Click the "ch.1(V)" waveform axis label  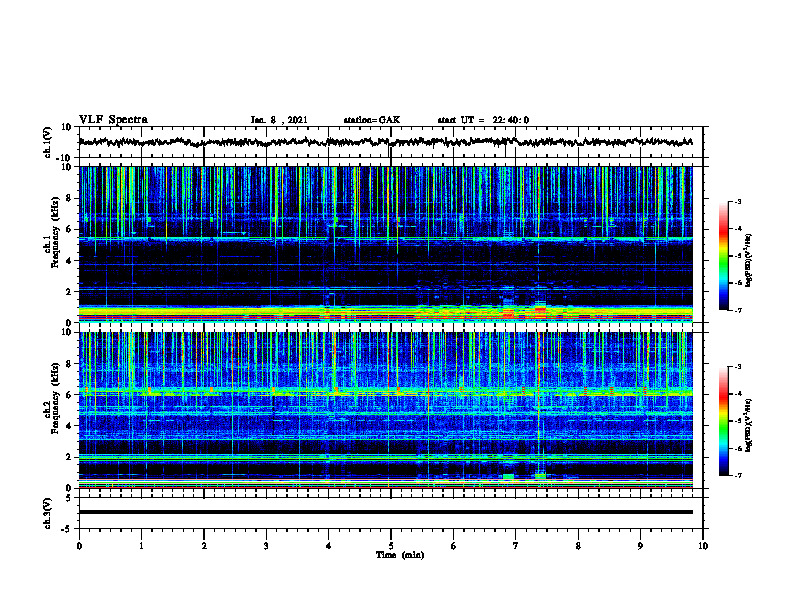[48, 142]
